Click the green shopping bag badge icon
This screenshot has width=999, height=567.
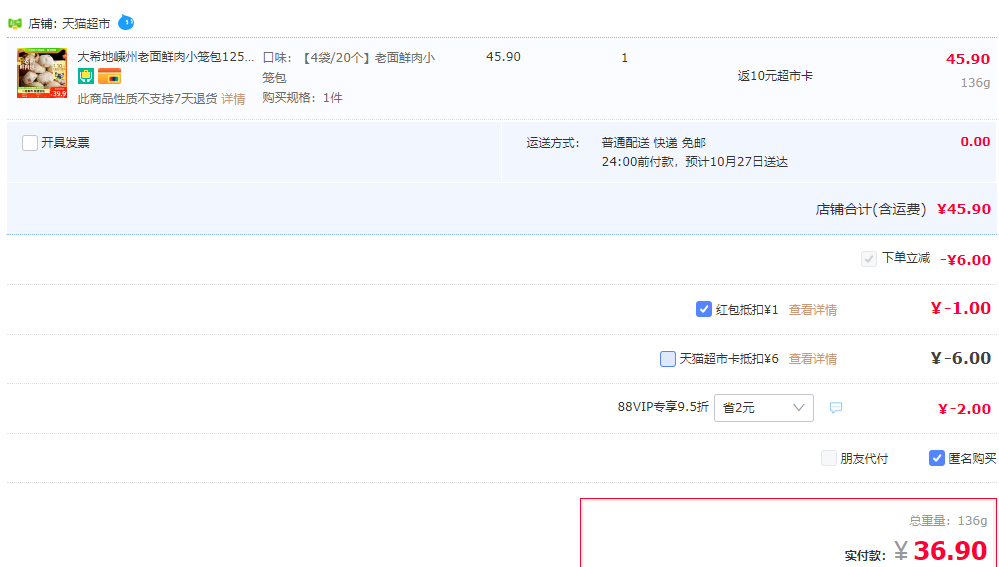tap(86, 76)
